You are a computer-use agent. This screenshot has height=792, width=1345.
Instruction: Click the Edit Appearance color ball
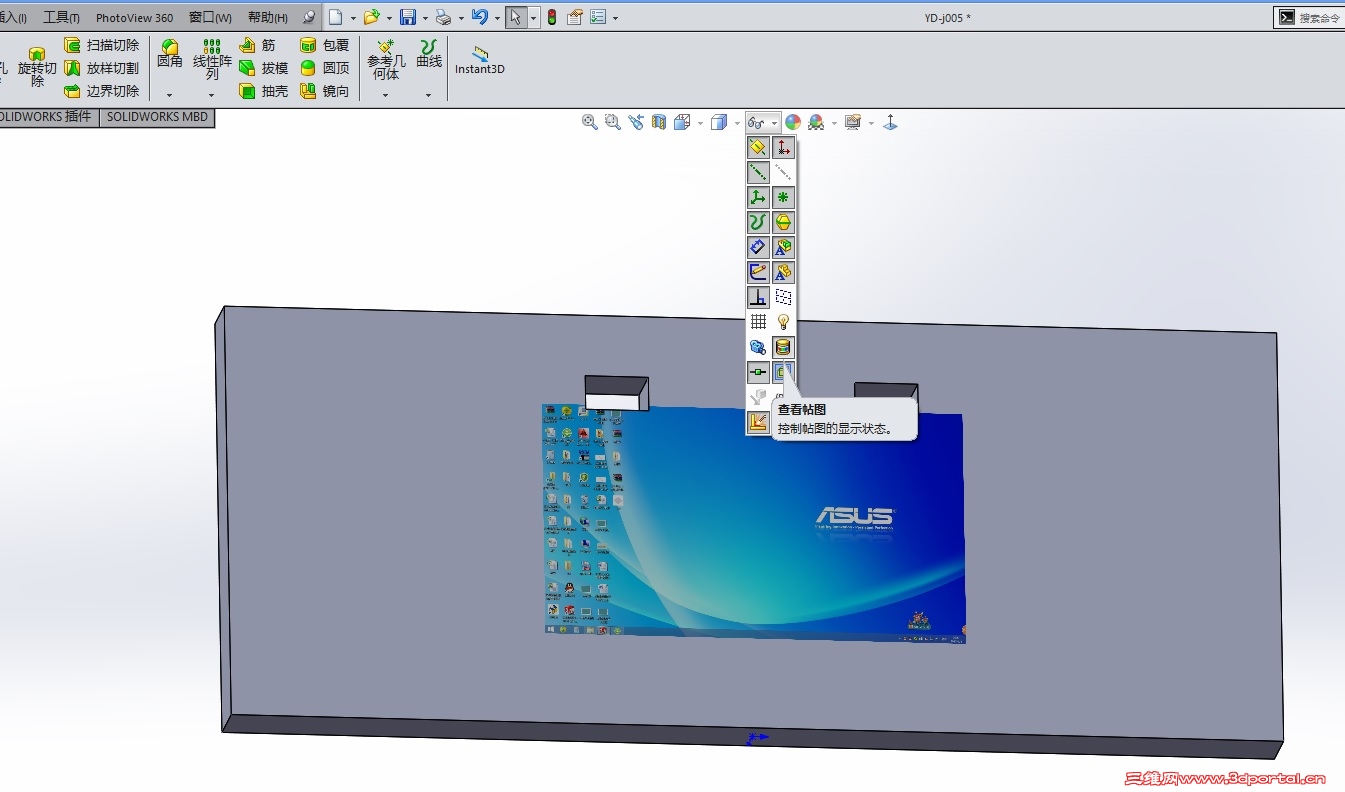pos(793,122)
